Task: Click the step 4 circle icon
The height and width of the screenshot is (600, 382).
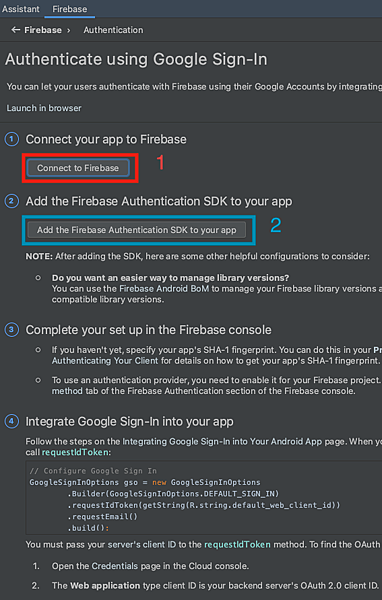Action: 11,421
